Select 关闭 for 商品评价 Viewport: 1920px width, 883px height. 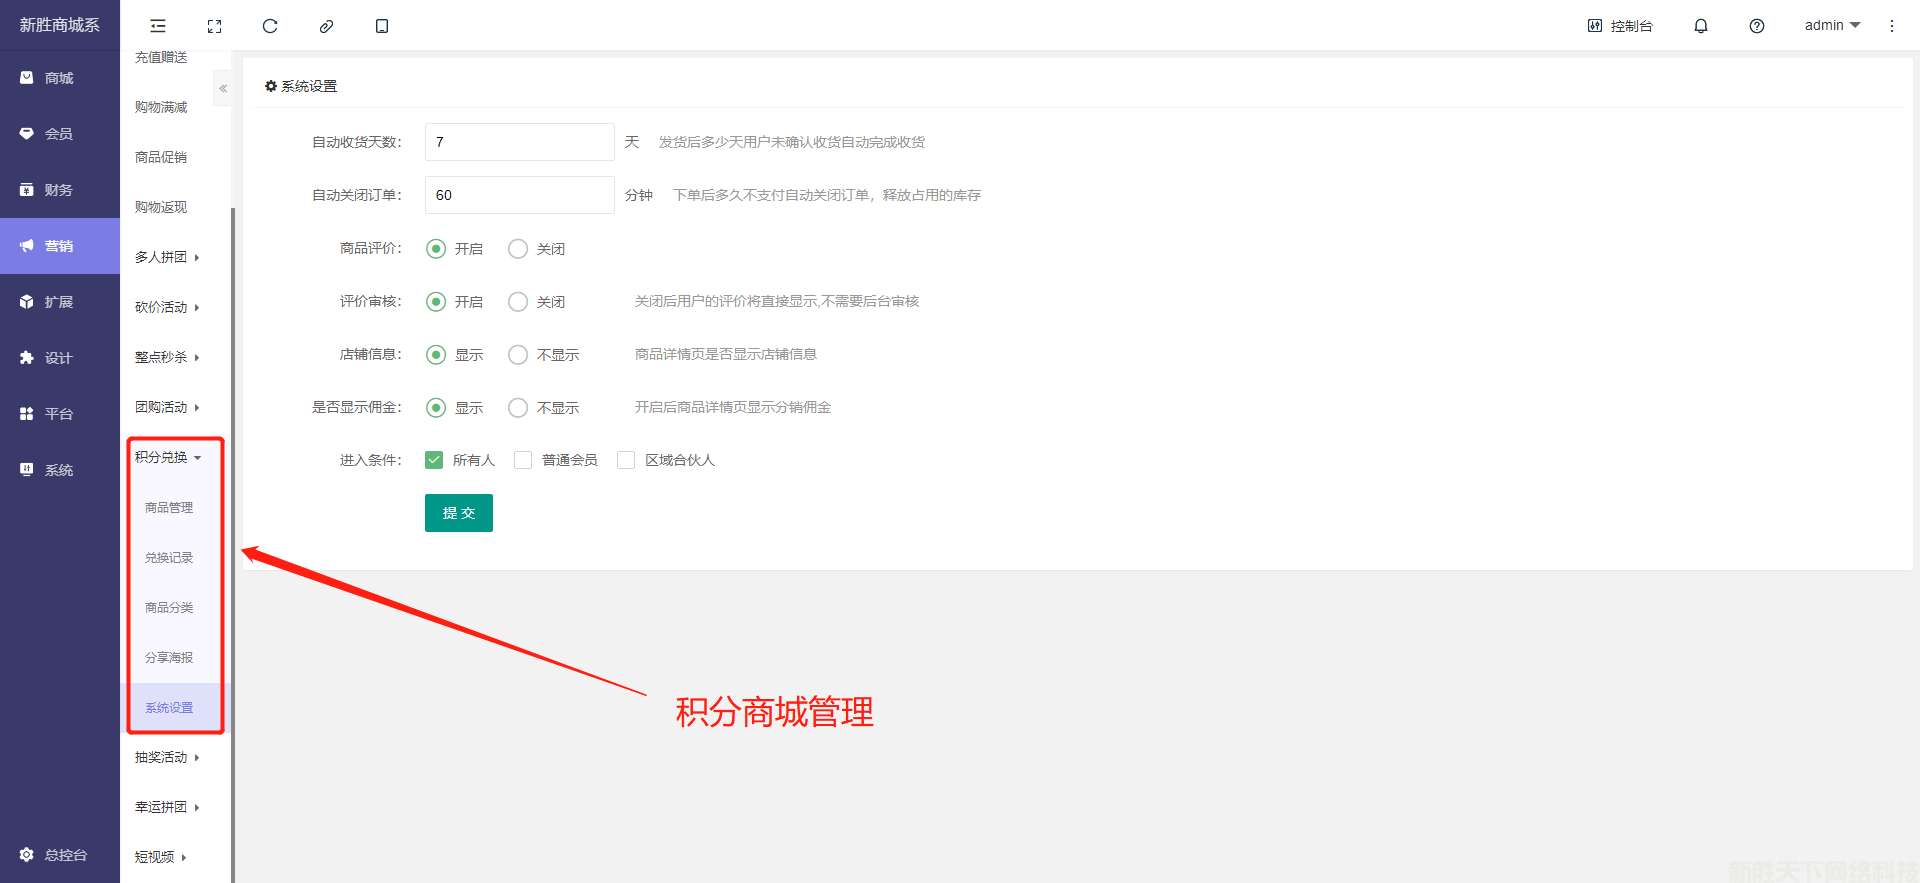[518, 249]
